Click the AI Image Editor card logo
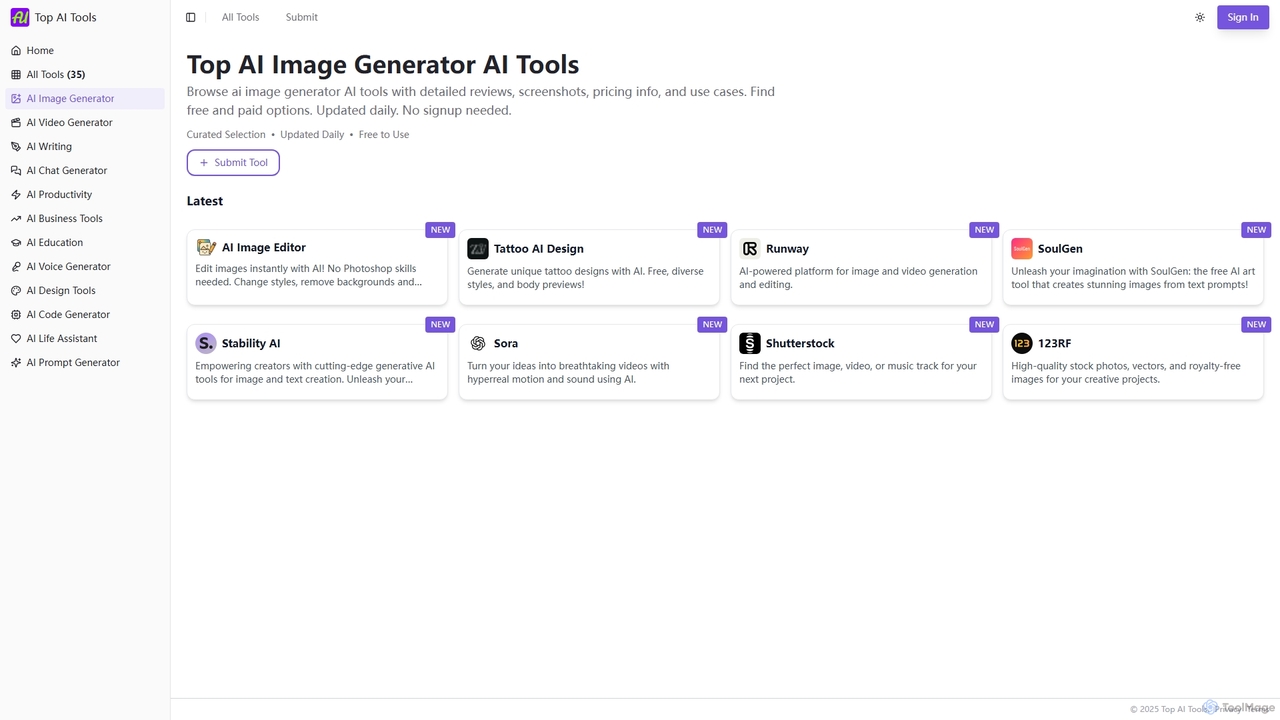1280x720 pixels. (x=206, y=247)
